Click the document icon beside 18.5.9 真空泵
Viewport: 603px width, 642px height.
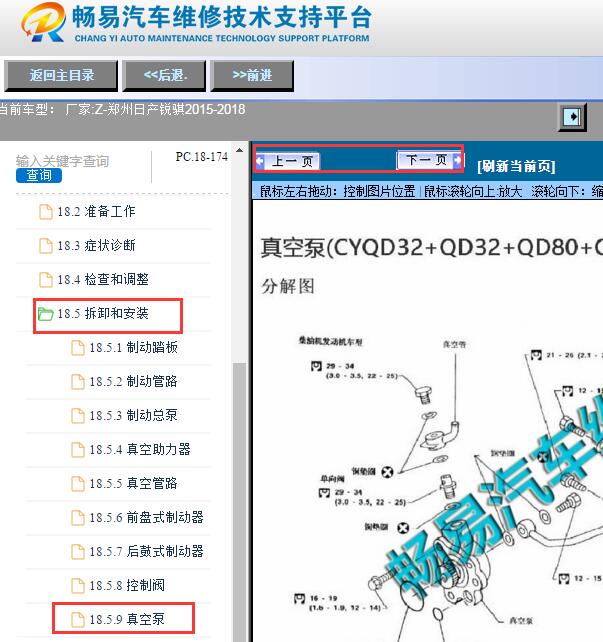coord(78,619)
